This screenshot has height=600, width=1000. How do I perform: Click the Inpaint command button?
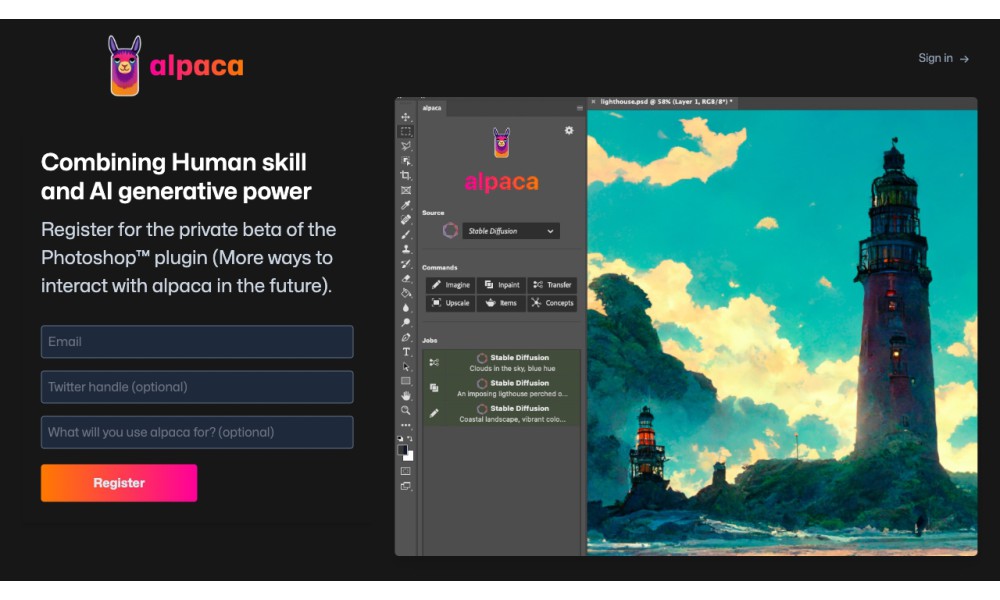tap(501, 285)
